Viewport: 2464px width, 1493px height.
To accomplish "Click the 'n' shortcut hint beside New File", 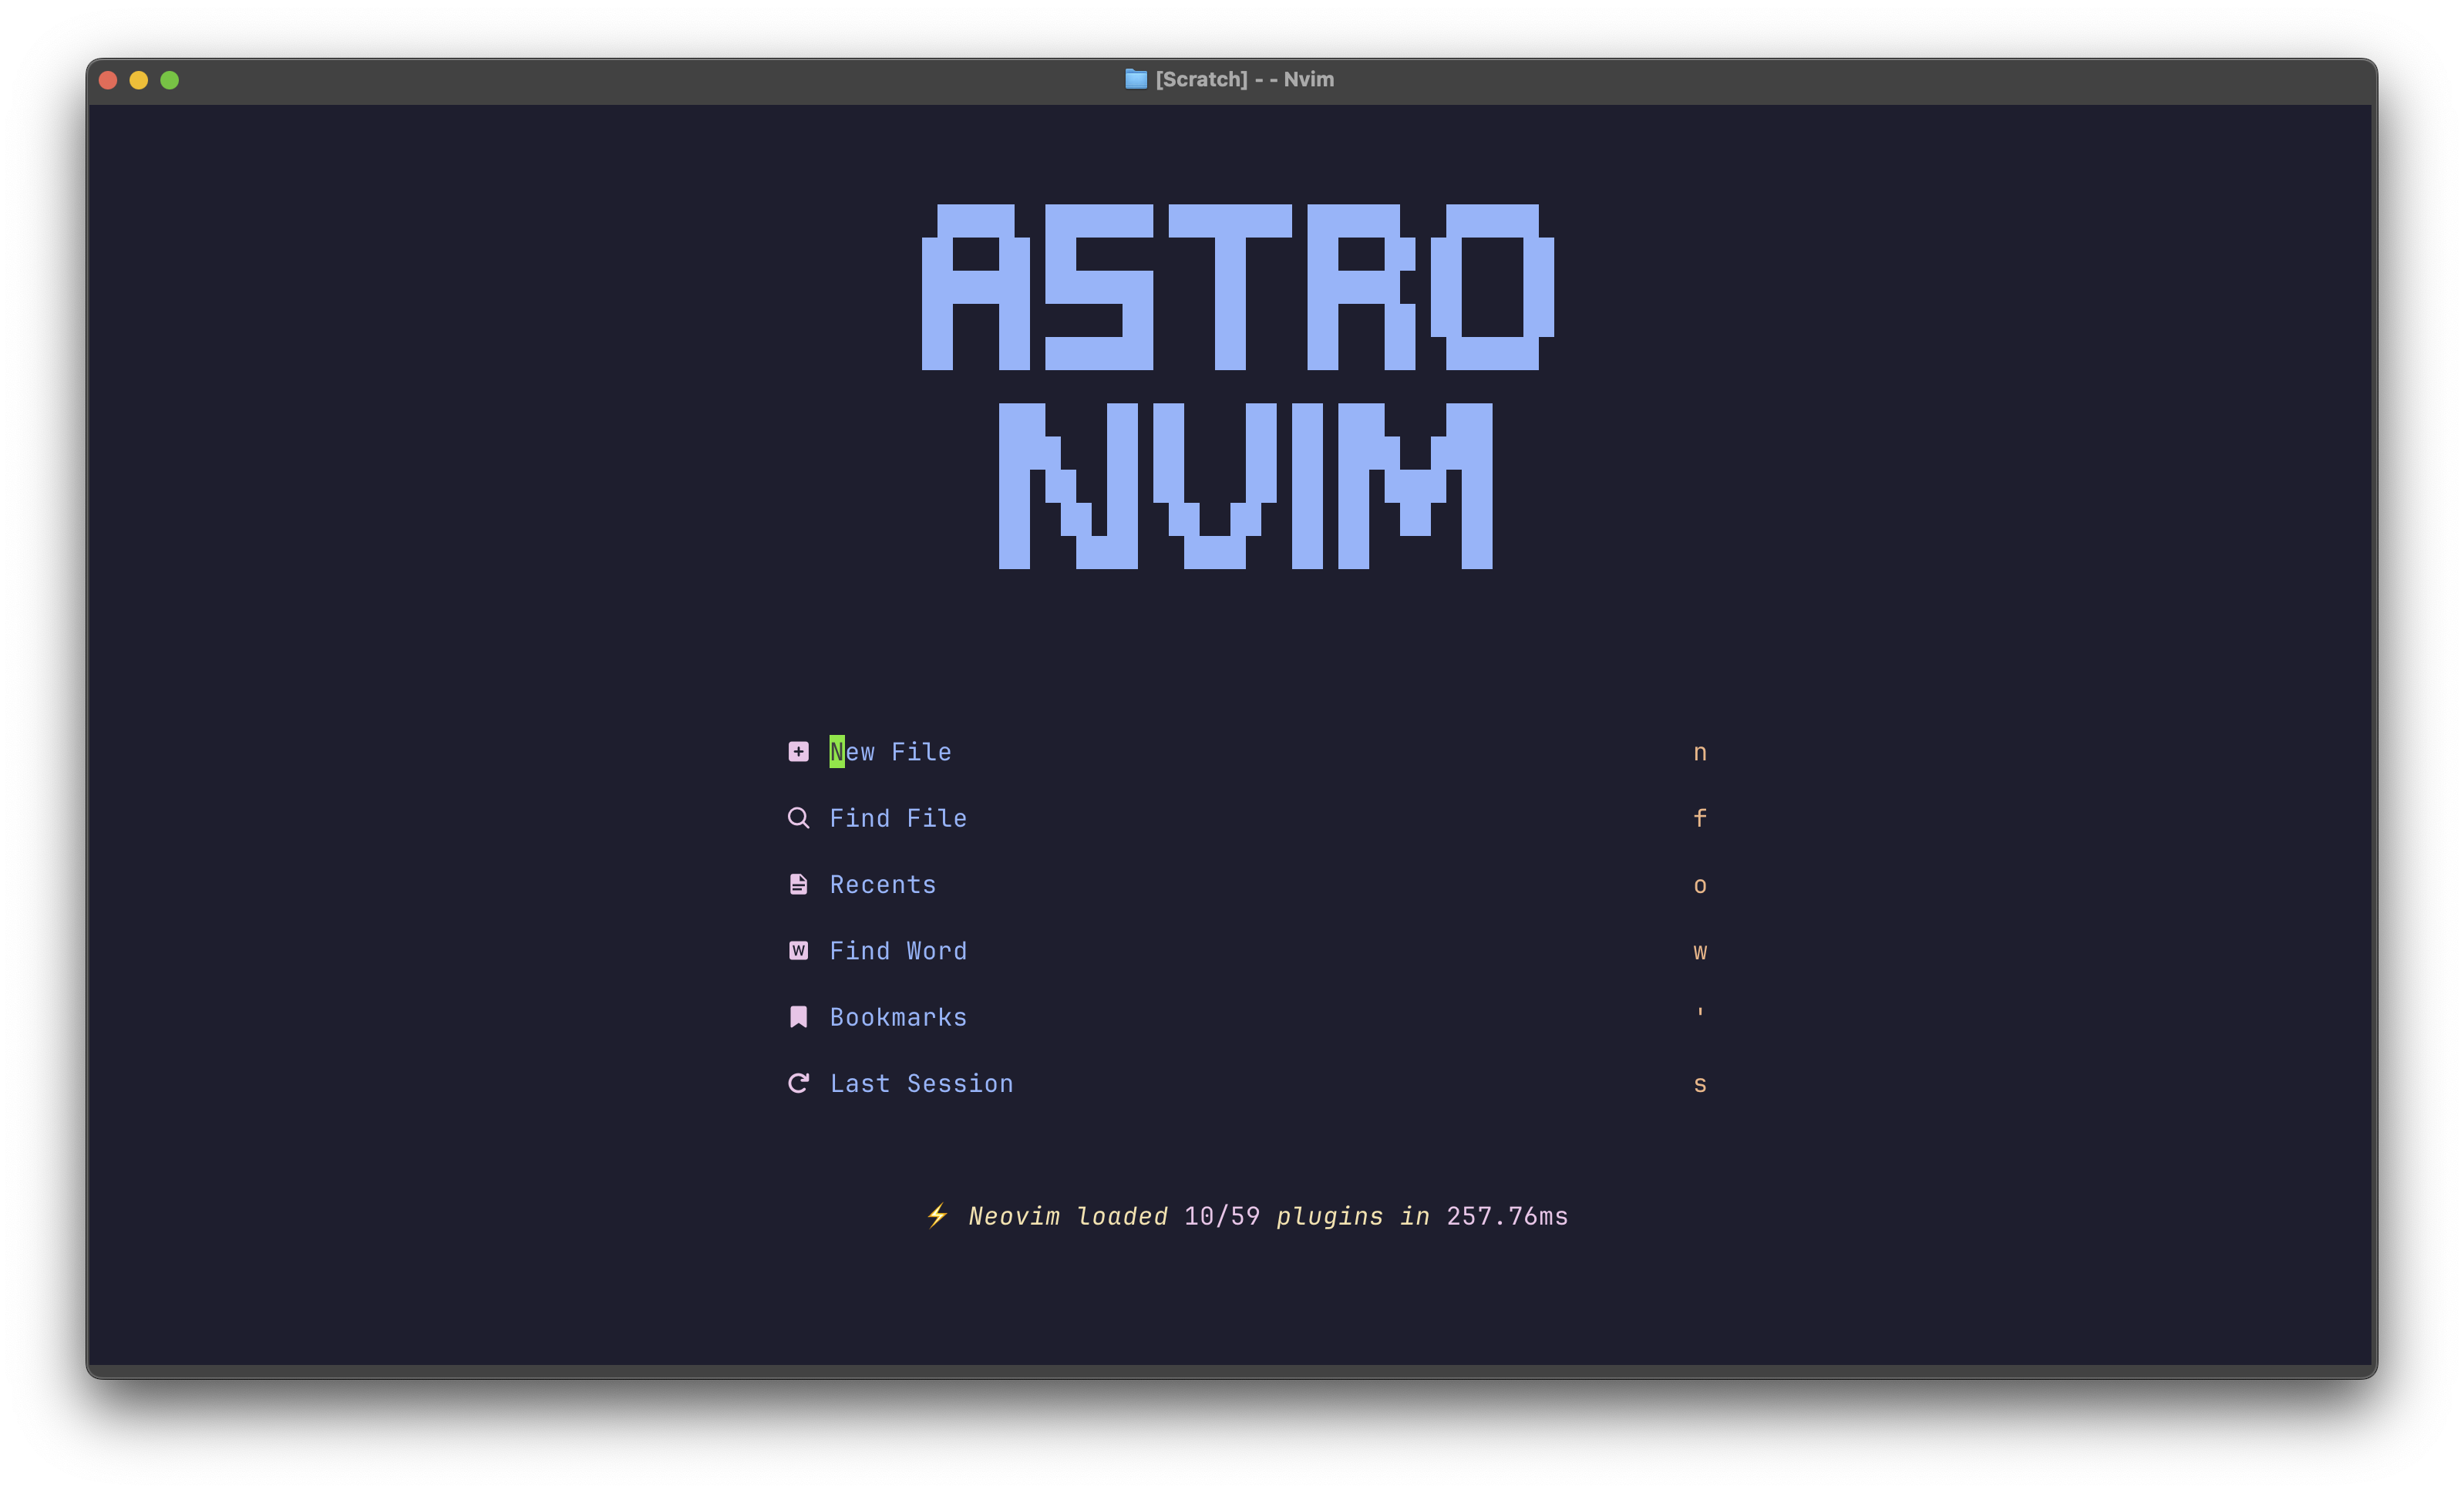I will click(1699, 751).
